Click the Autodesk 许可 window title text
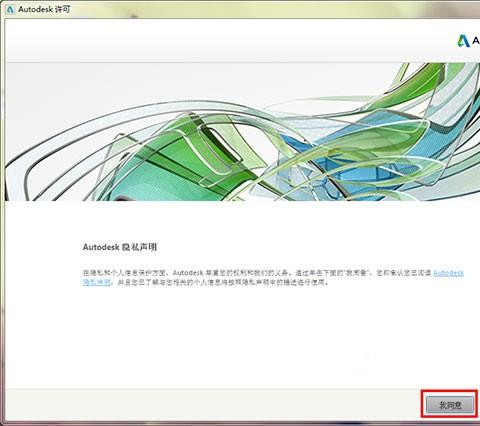 click(x=44, y=9)
